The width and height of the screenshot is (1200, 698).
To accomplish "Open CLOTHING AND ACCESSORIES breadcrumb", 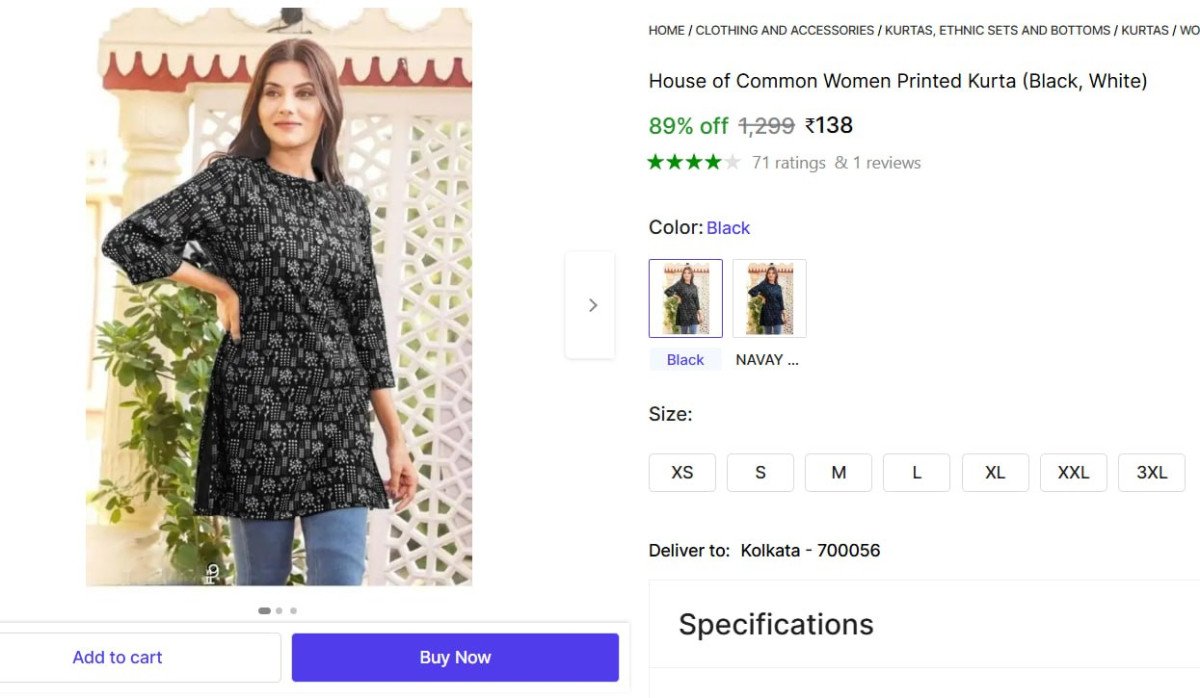I will coord(784,30).
